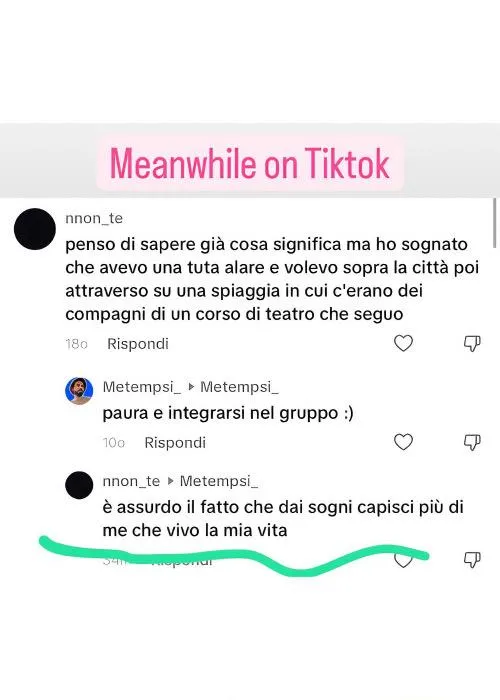Open nnon_te's small avatar on last reply
Screen dimensions: 500x700
79,485
